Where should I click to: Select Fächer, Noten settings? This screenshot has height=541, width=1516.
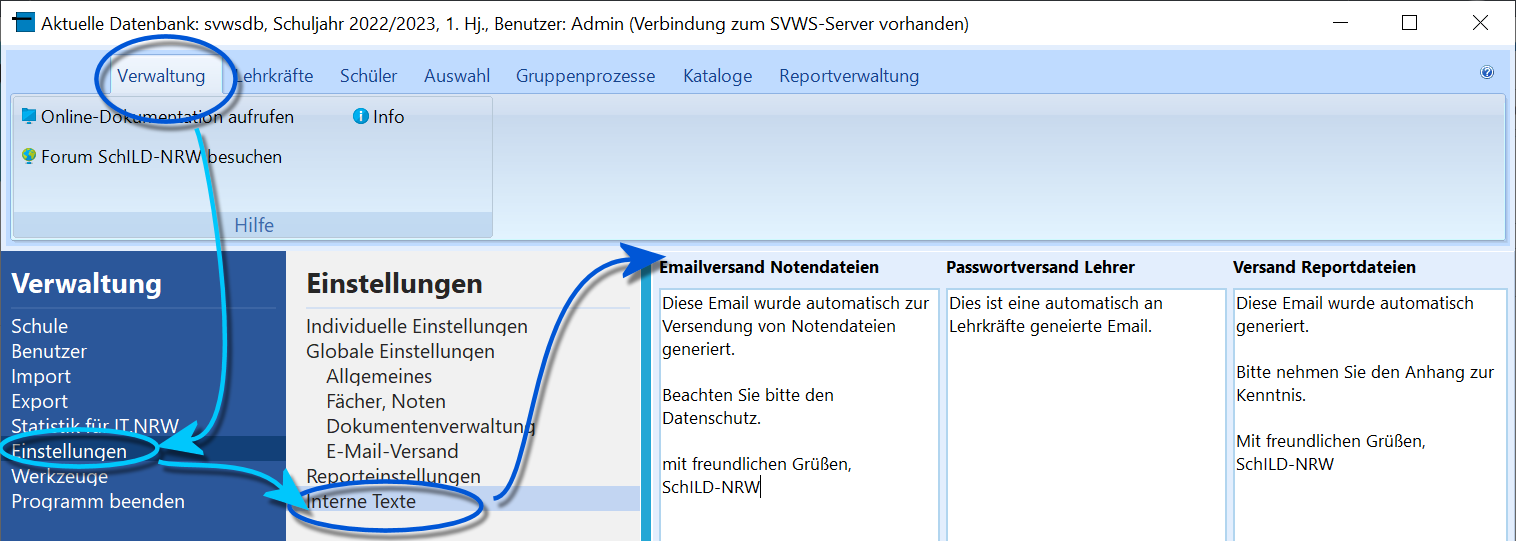click(x=386, y=401)
